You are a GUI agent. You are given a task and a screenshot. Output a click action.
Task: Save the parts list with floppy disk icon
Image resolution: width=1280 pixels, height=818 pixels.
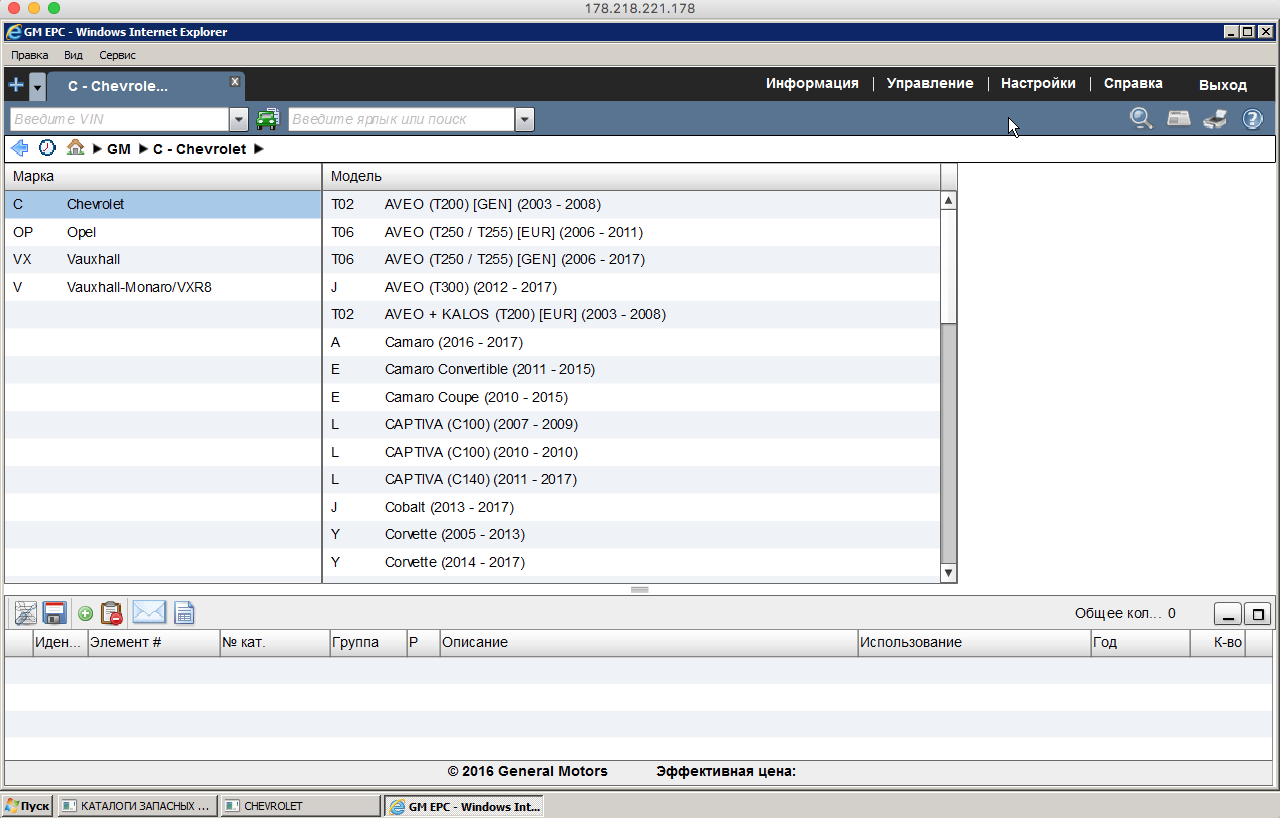[54, 613]
